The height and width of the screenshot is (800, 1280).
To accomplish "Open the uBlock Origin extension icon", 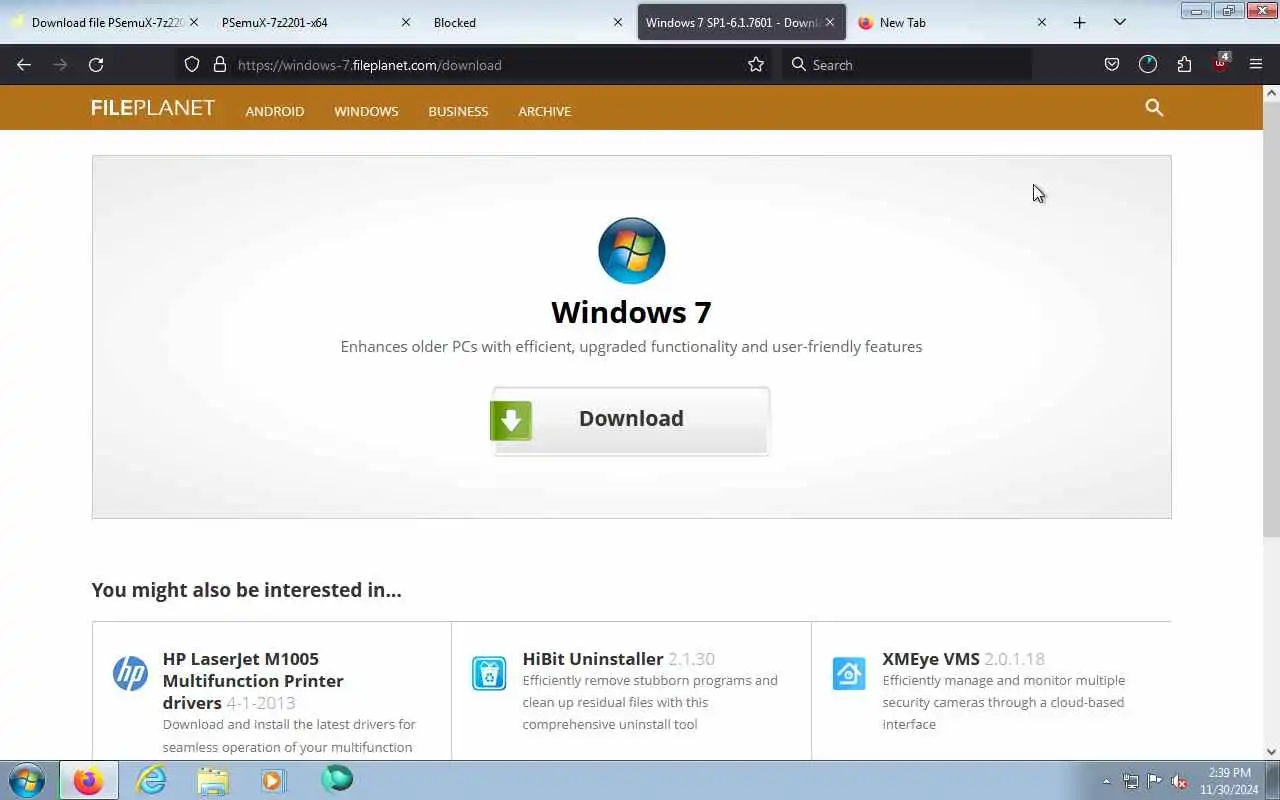I will 1220,63.
